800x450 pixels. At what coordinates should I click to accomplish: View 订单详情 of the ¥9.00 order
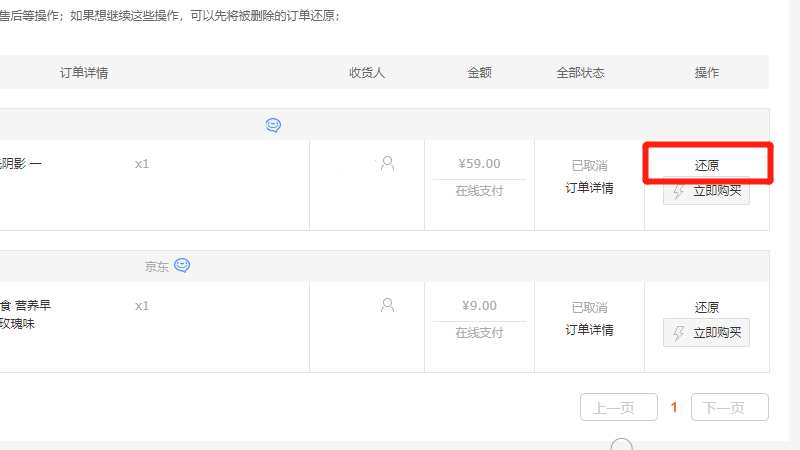[589, 330]
